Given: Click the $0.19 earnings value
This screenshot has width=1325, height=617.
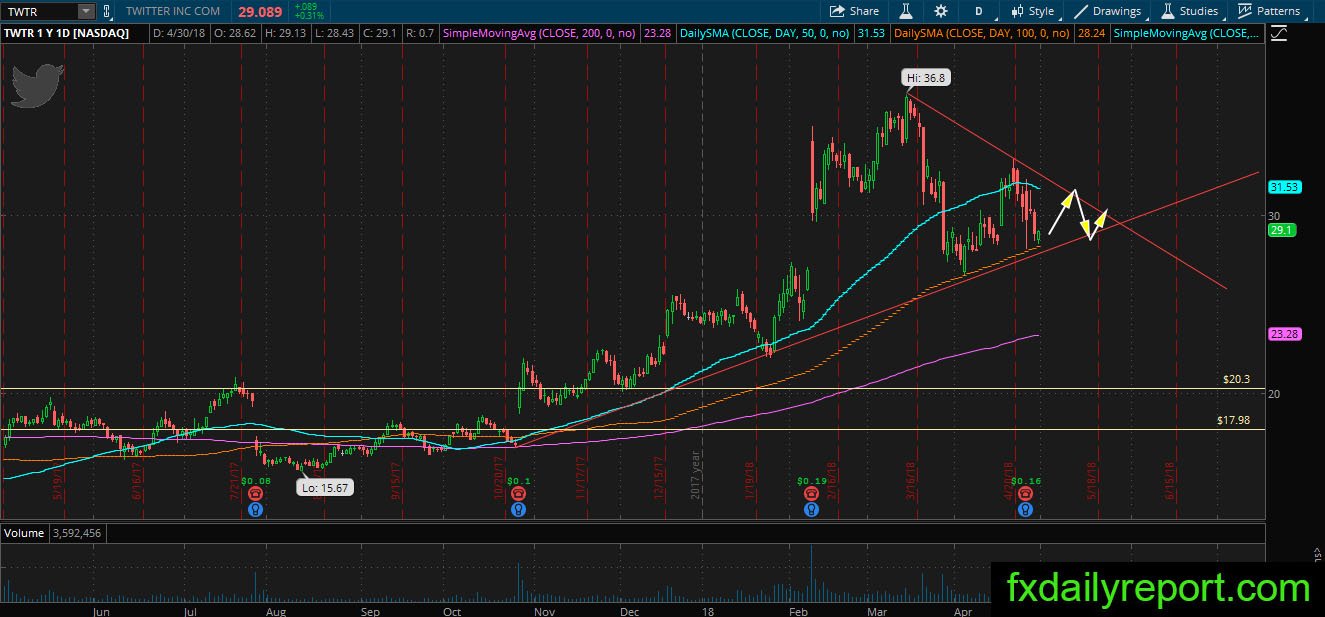Looking at the screenshot, I should click(810, 481).
